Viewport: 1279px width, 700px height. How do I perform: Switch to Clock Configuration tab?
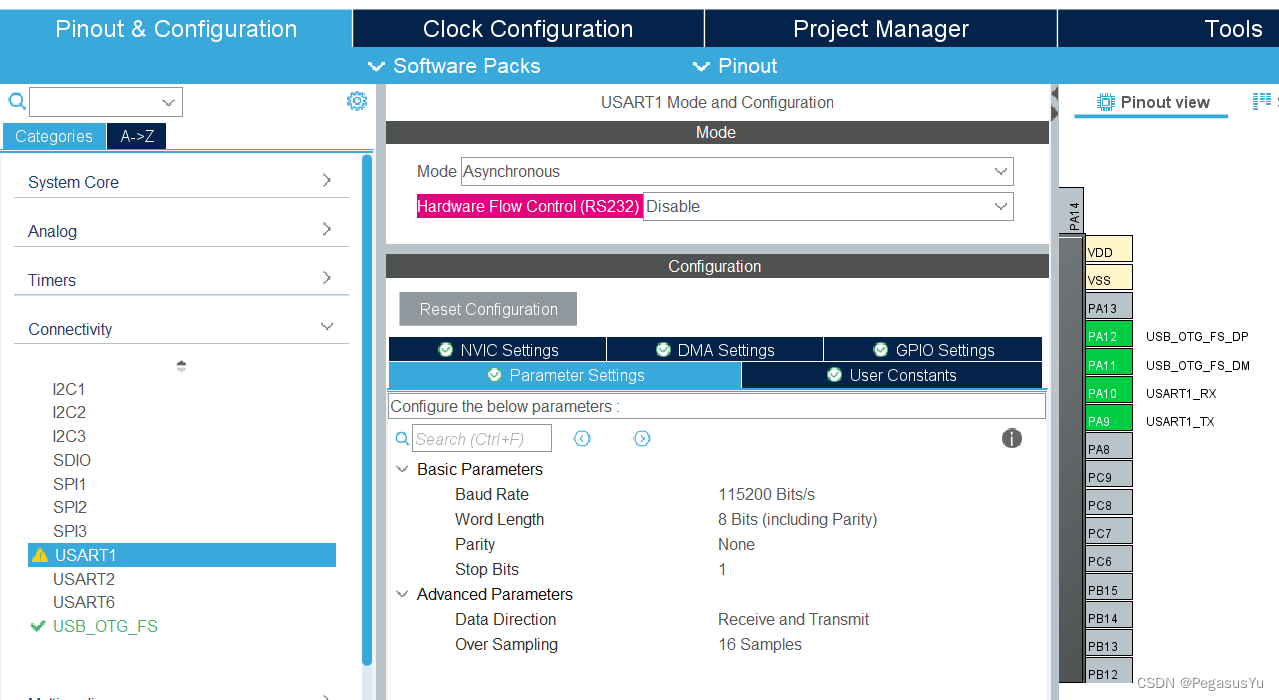point(528,29)
